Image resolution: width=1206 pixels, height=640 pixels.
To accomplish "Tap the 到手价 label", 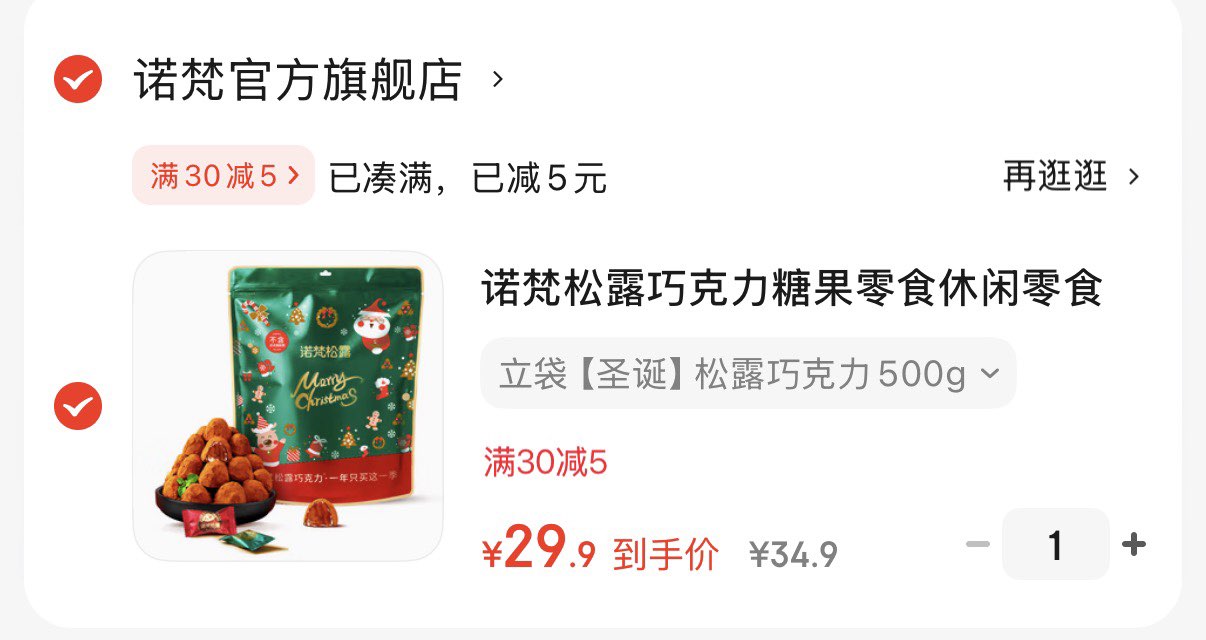I will point(665,553).
